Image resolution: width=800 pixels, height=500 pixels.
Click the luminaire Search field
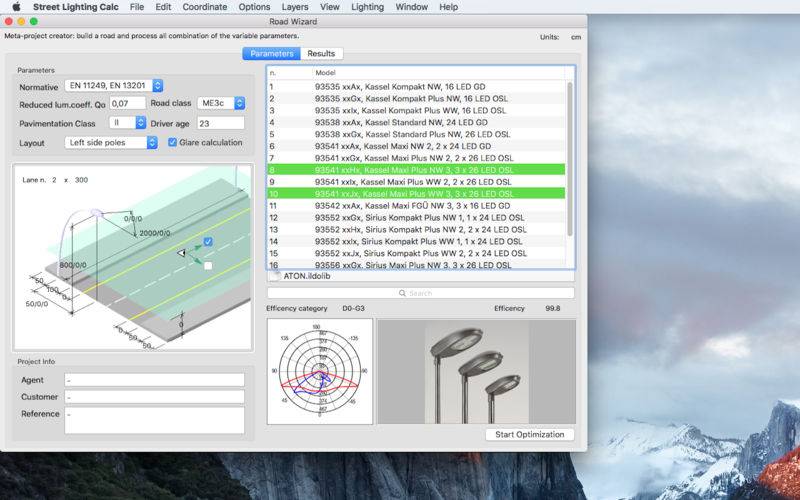pos(421,293)
